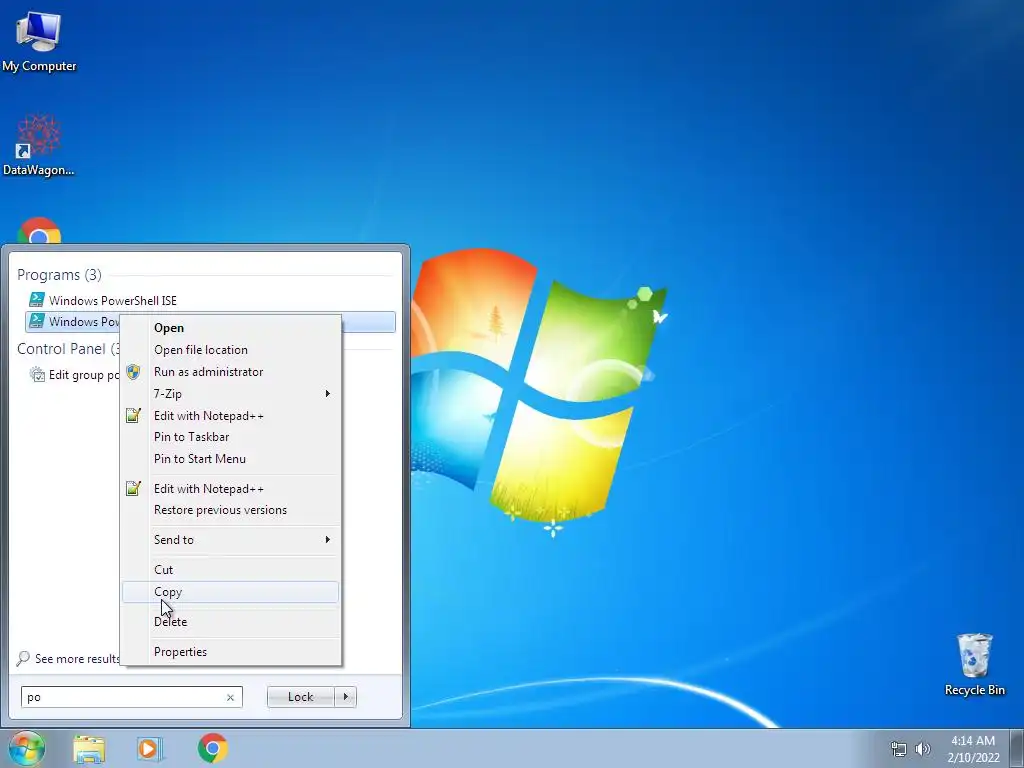1024x768 pixels.
Task: Select the DataWagon desktop shortcut
Action: [39, 145]
